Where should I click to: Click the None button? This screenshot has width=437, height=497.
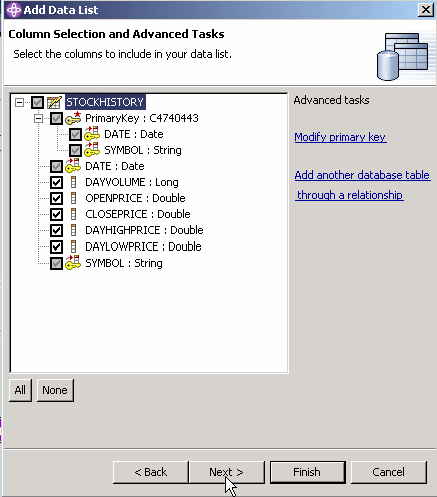coord(55,390)
